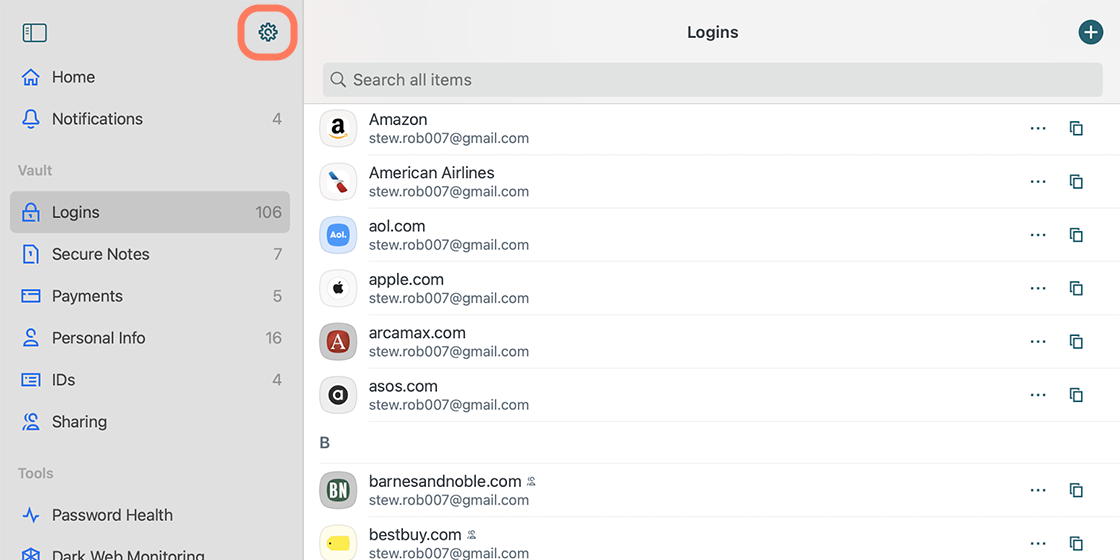Open the bestbuy.com tag icon
1120x560 pixels.
click(x=338, y=543)
